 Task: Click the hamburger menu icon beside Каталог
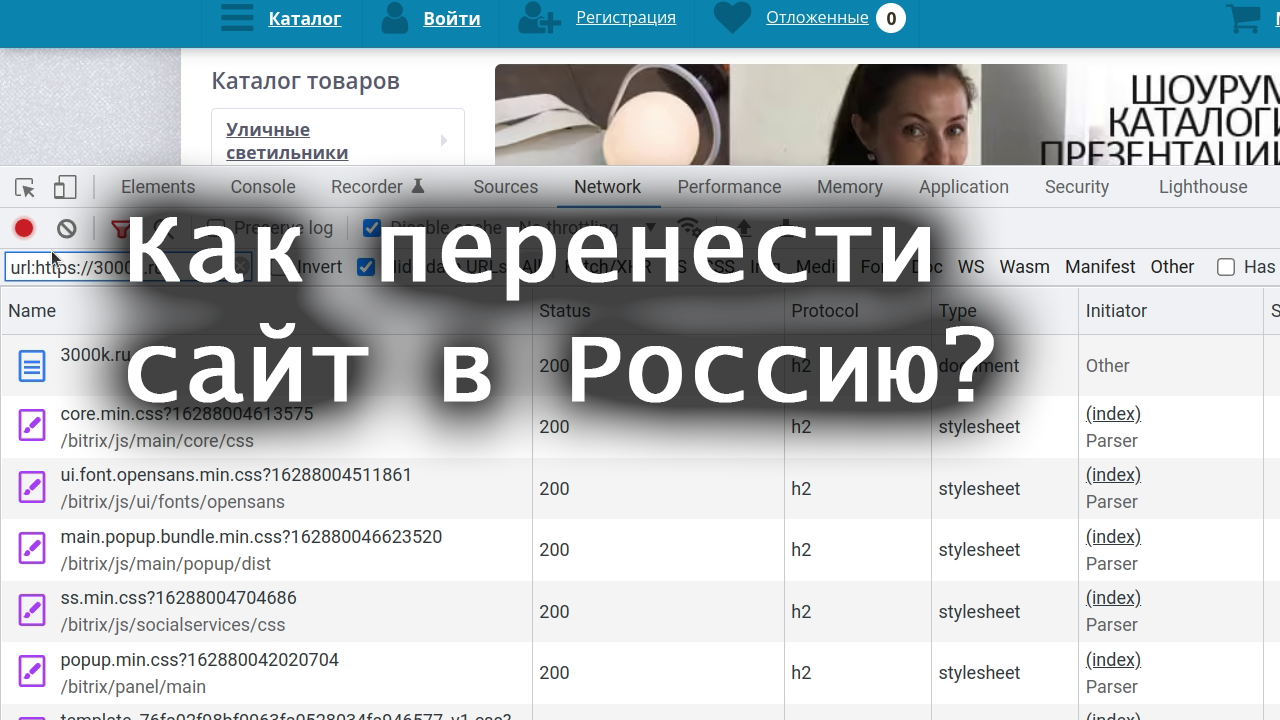(237, 18)
